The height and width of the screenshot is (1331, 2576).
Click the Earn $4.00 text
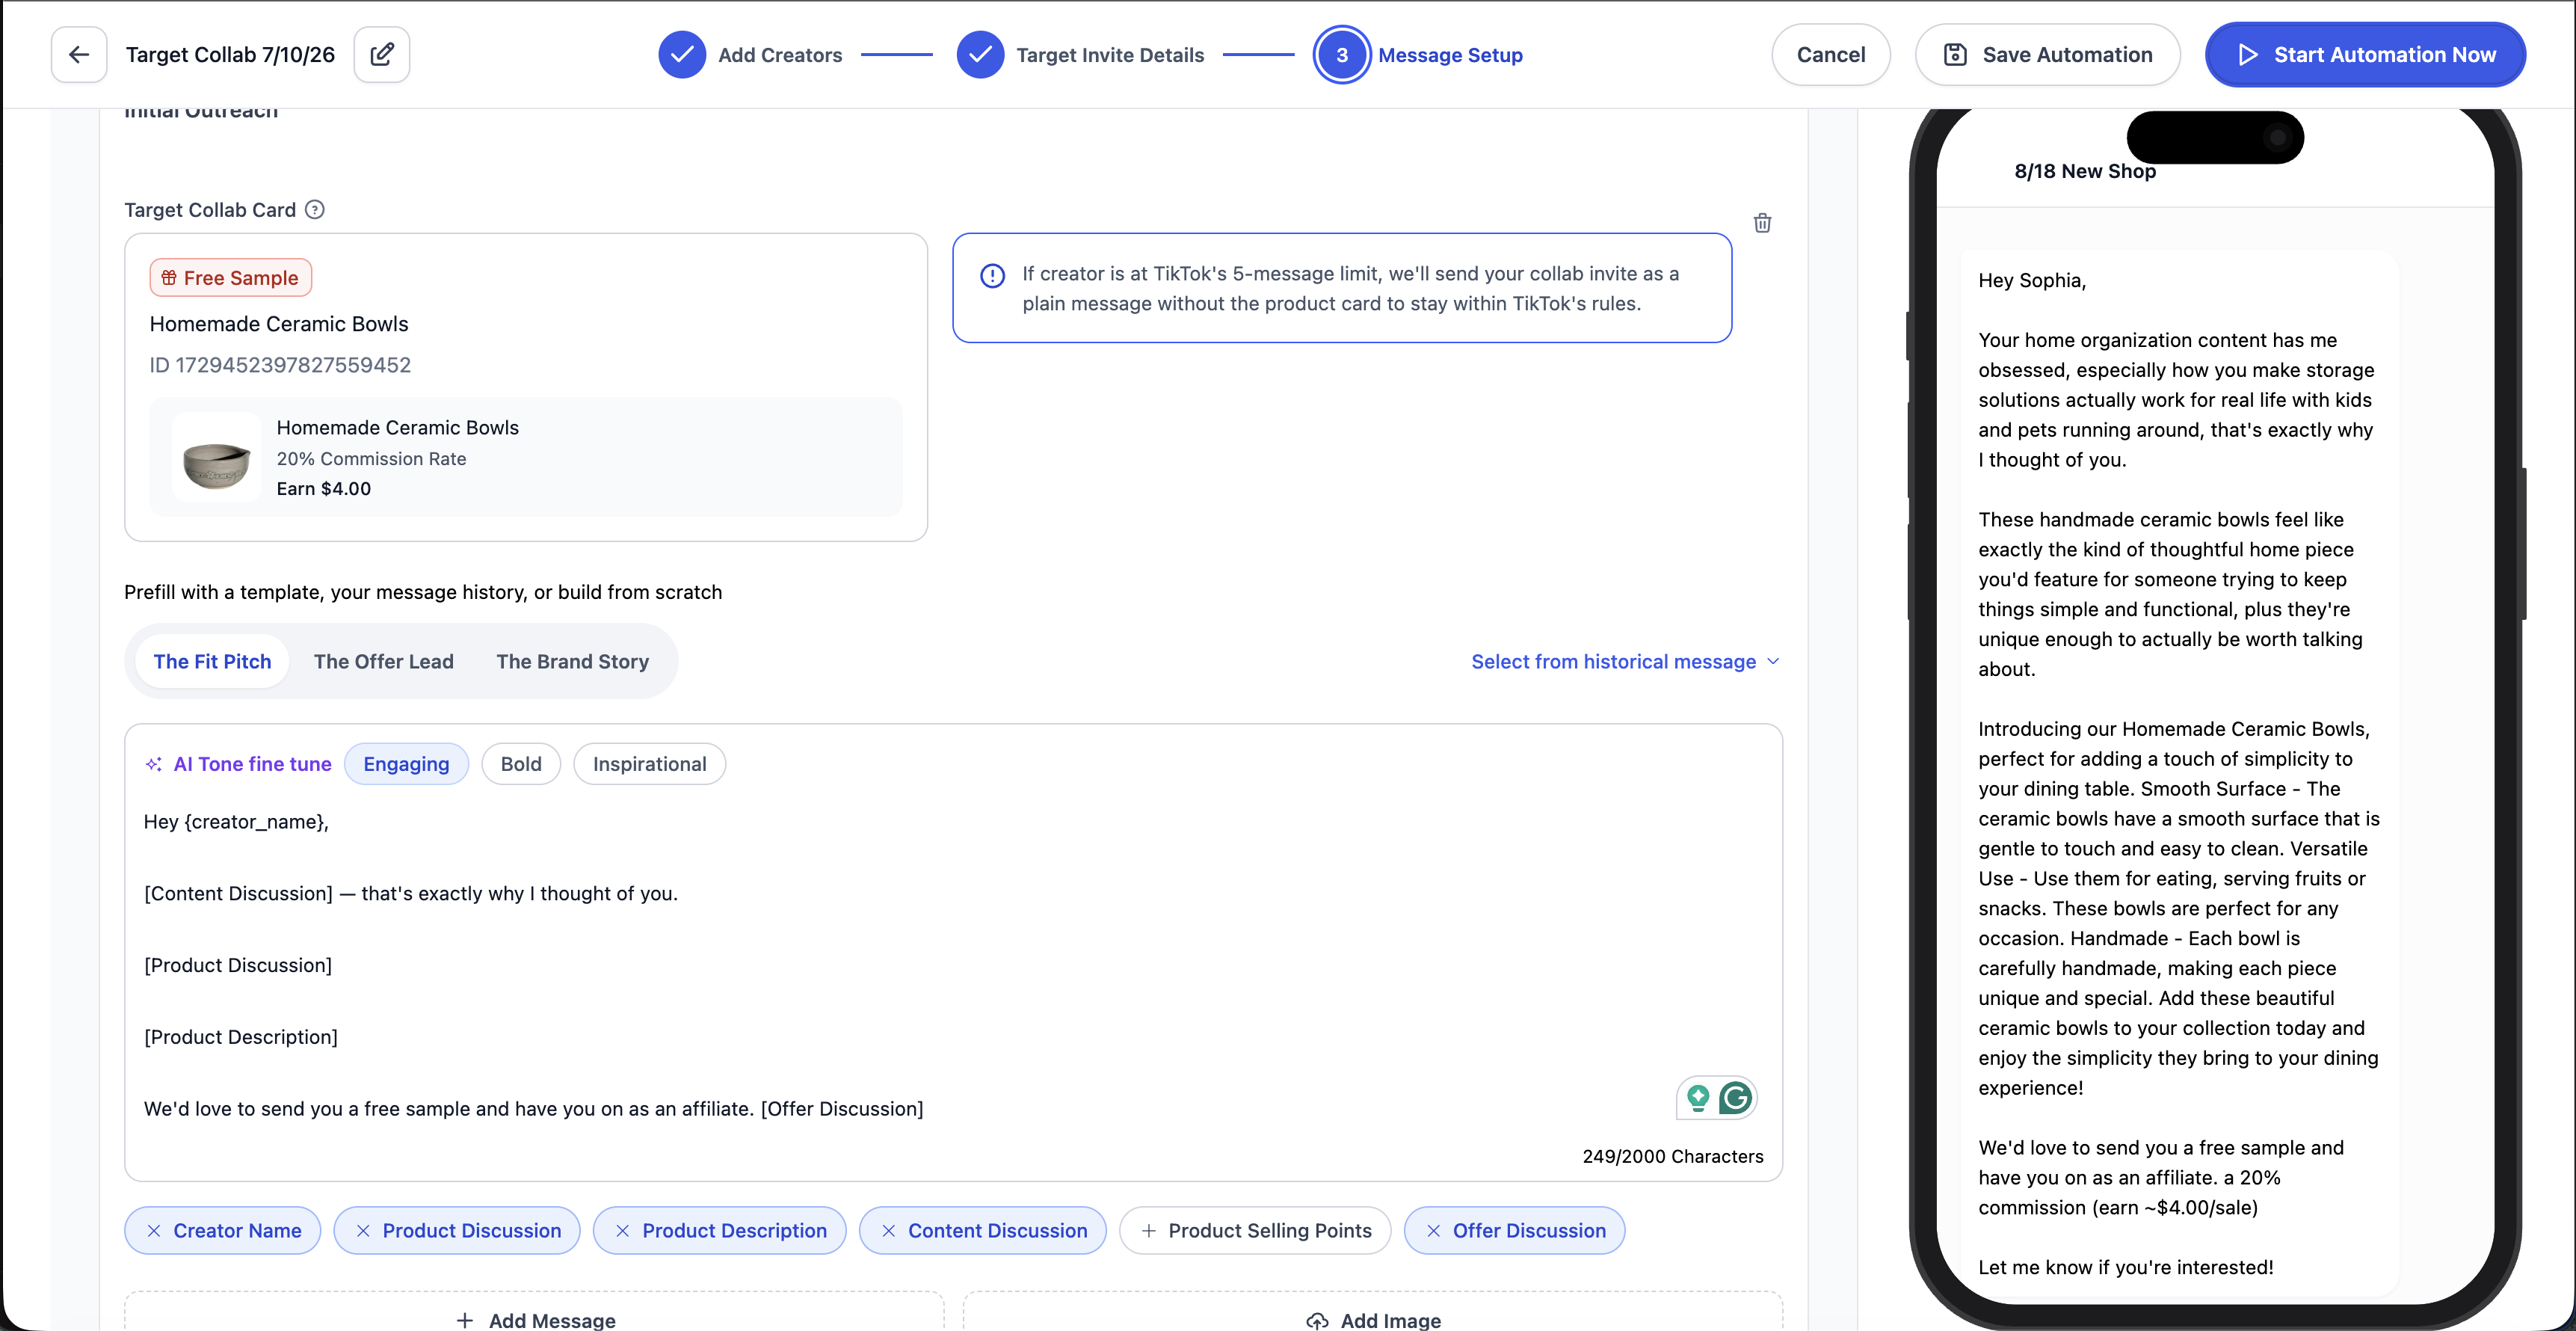click(324, 489)
